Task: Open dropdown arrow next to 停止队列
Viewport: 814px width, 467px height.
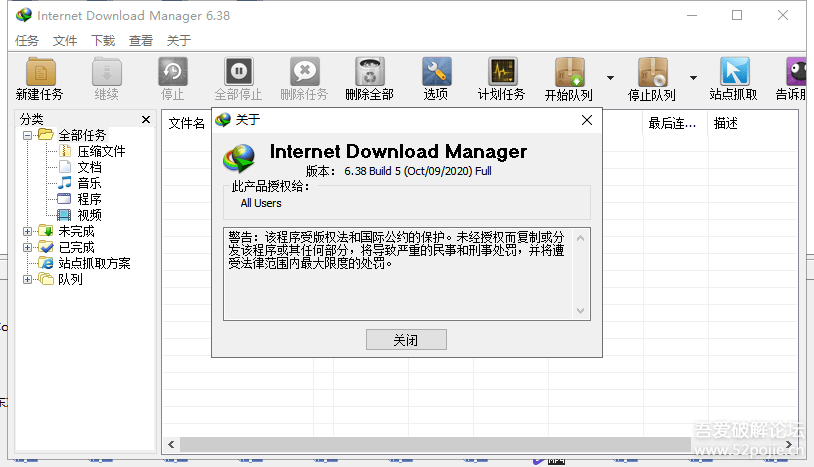Action: (x=693, y=78)
